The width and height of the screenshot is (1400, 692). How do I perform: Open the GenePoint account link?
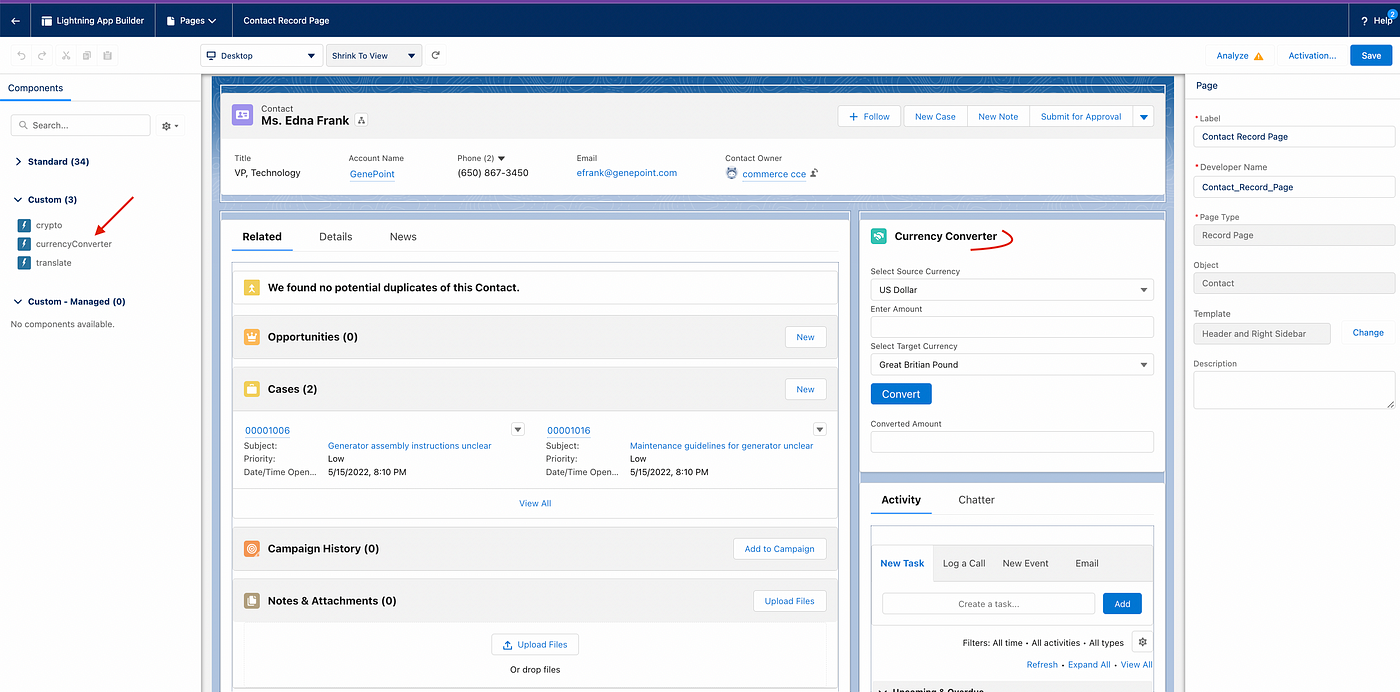click(x=372, y=174)
